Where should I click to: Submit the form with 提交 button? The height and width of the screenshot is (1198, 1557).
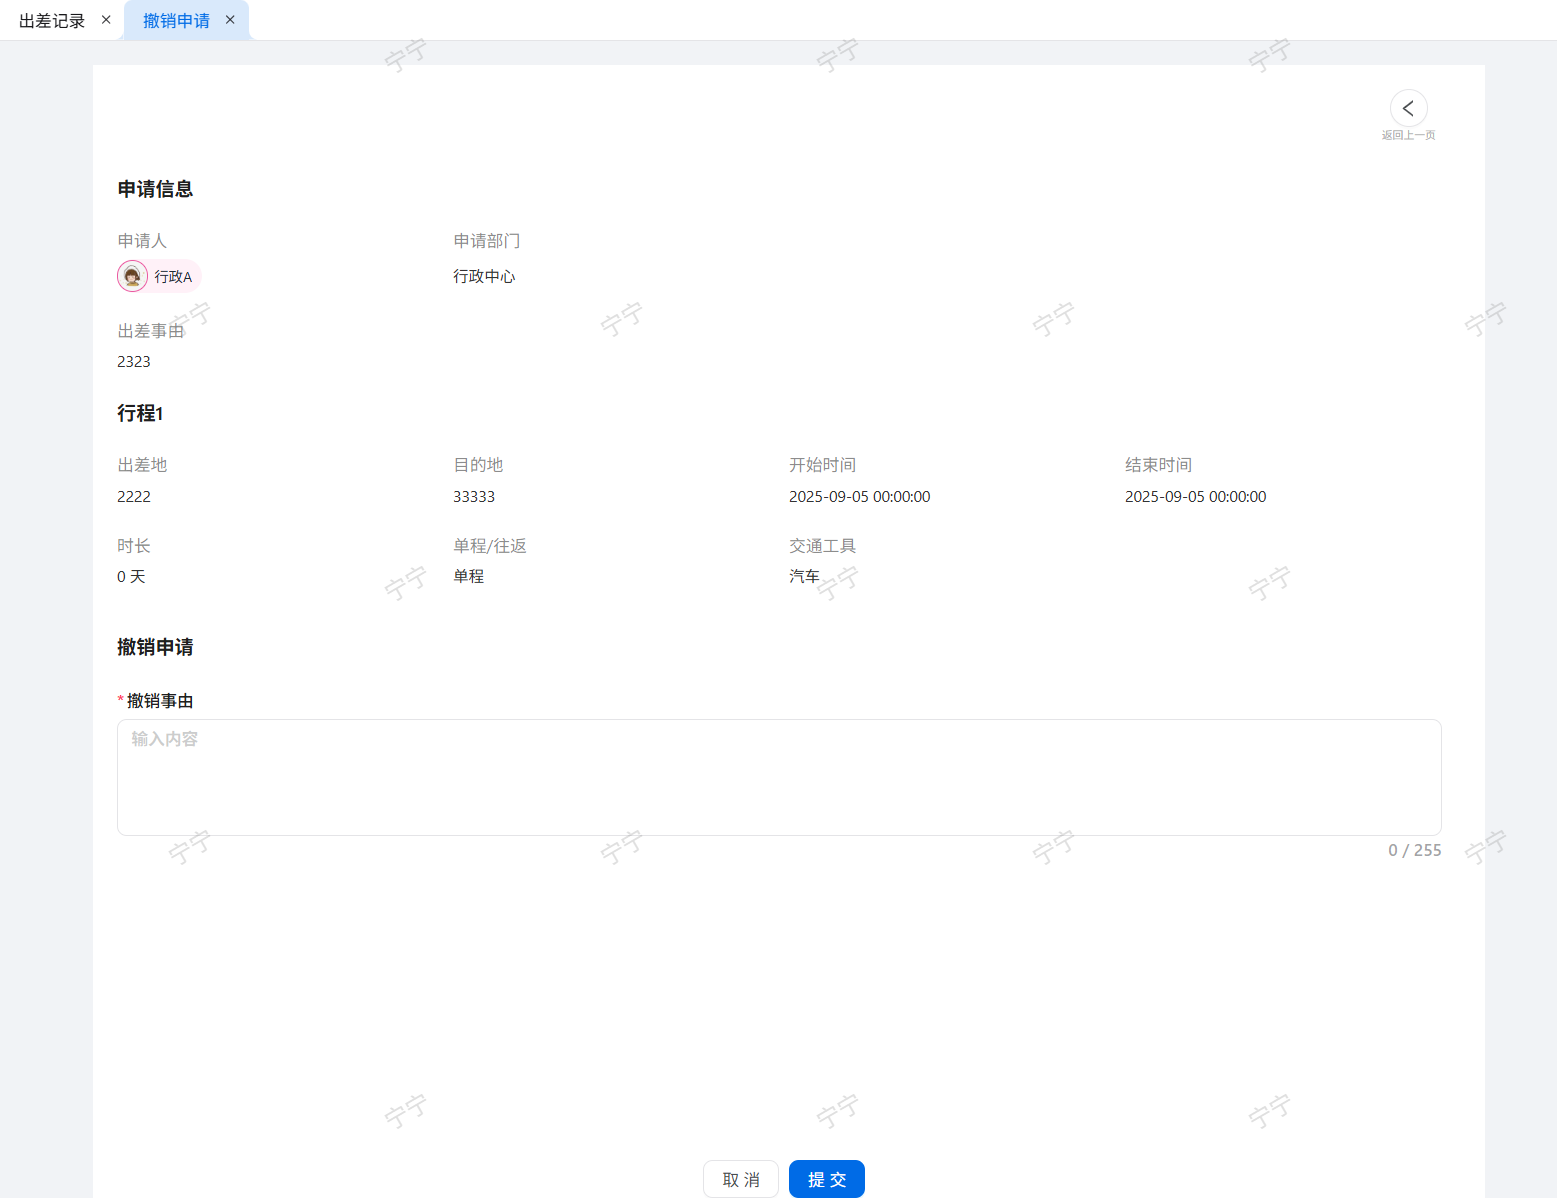pos(826,1179)
